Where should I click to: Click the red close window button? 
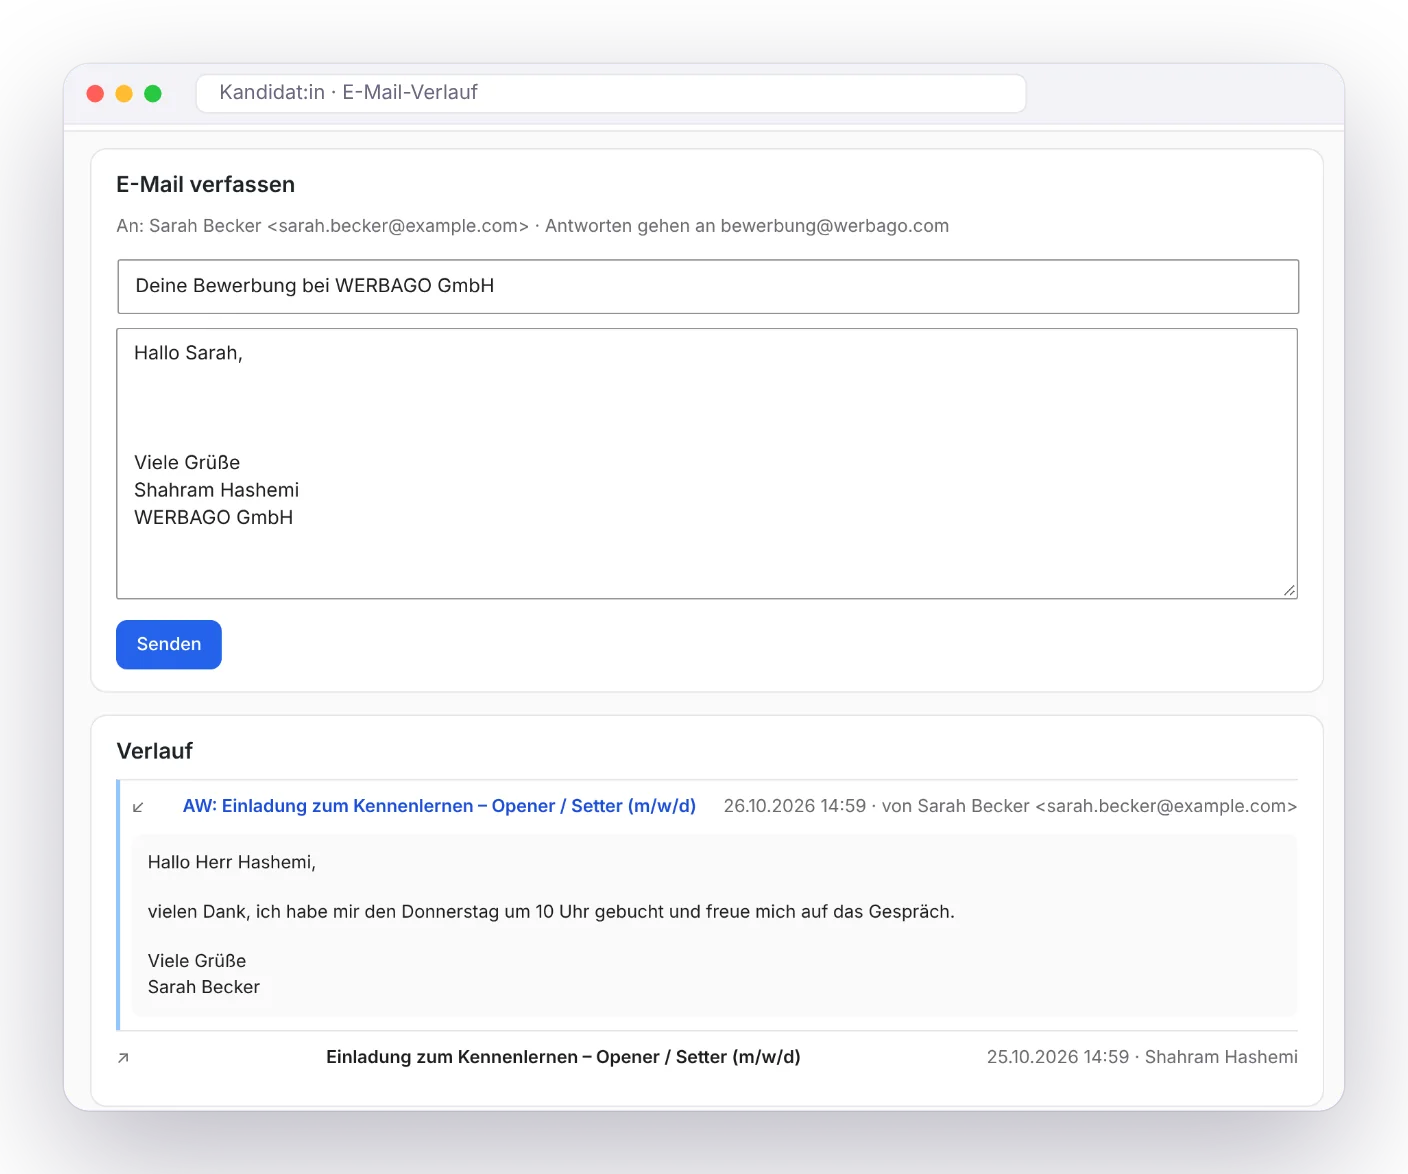(x=95, y=93)
